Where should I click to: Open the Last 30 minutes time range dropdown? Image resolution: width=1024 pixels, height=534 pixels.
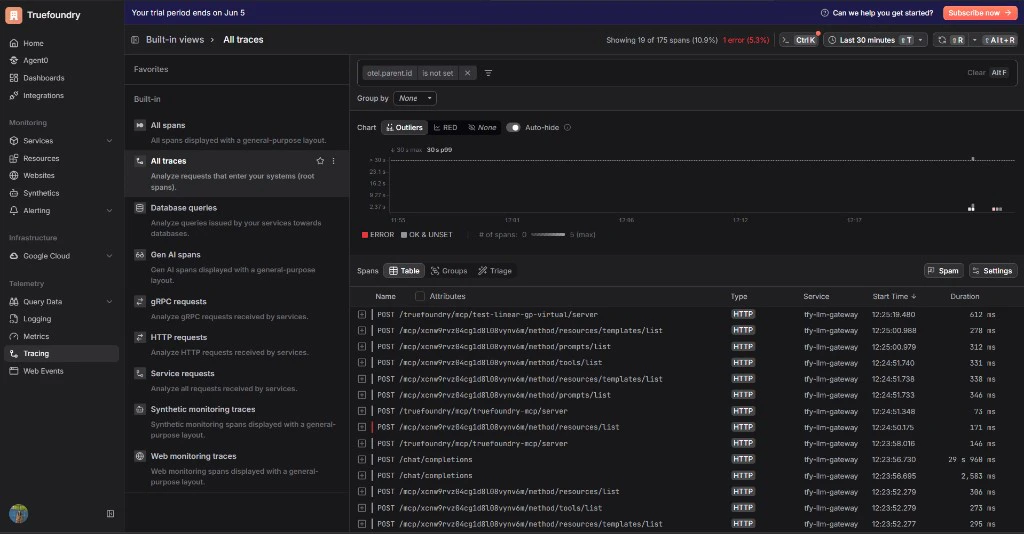click(x=875, y=40)
